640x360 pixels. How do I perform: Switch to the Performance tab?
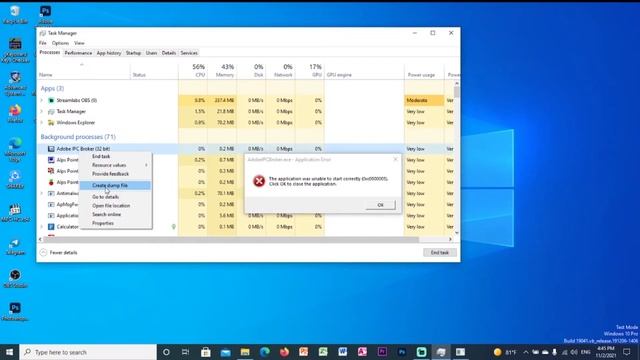pos(78,53)
